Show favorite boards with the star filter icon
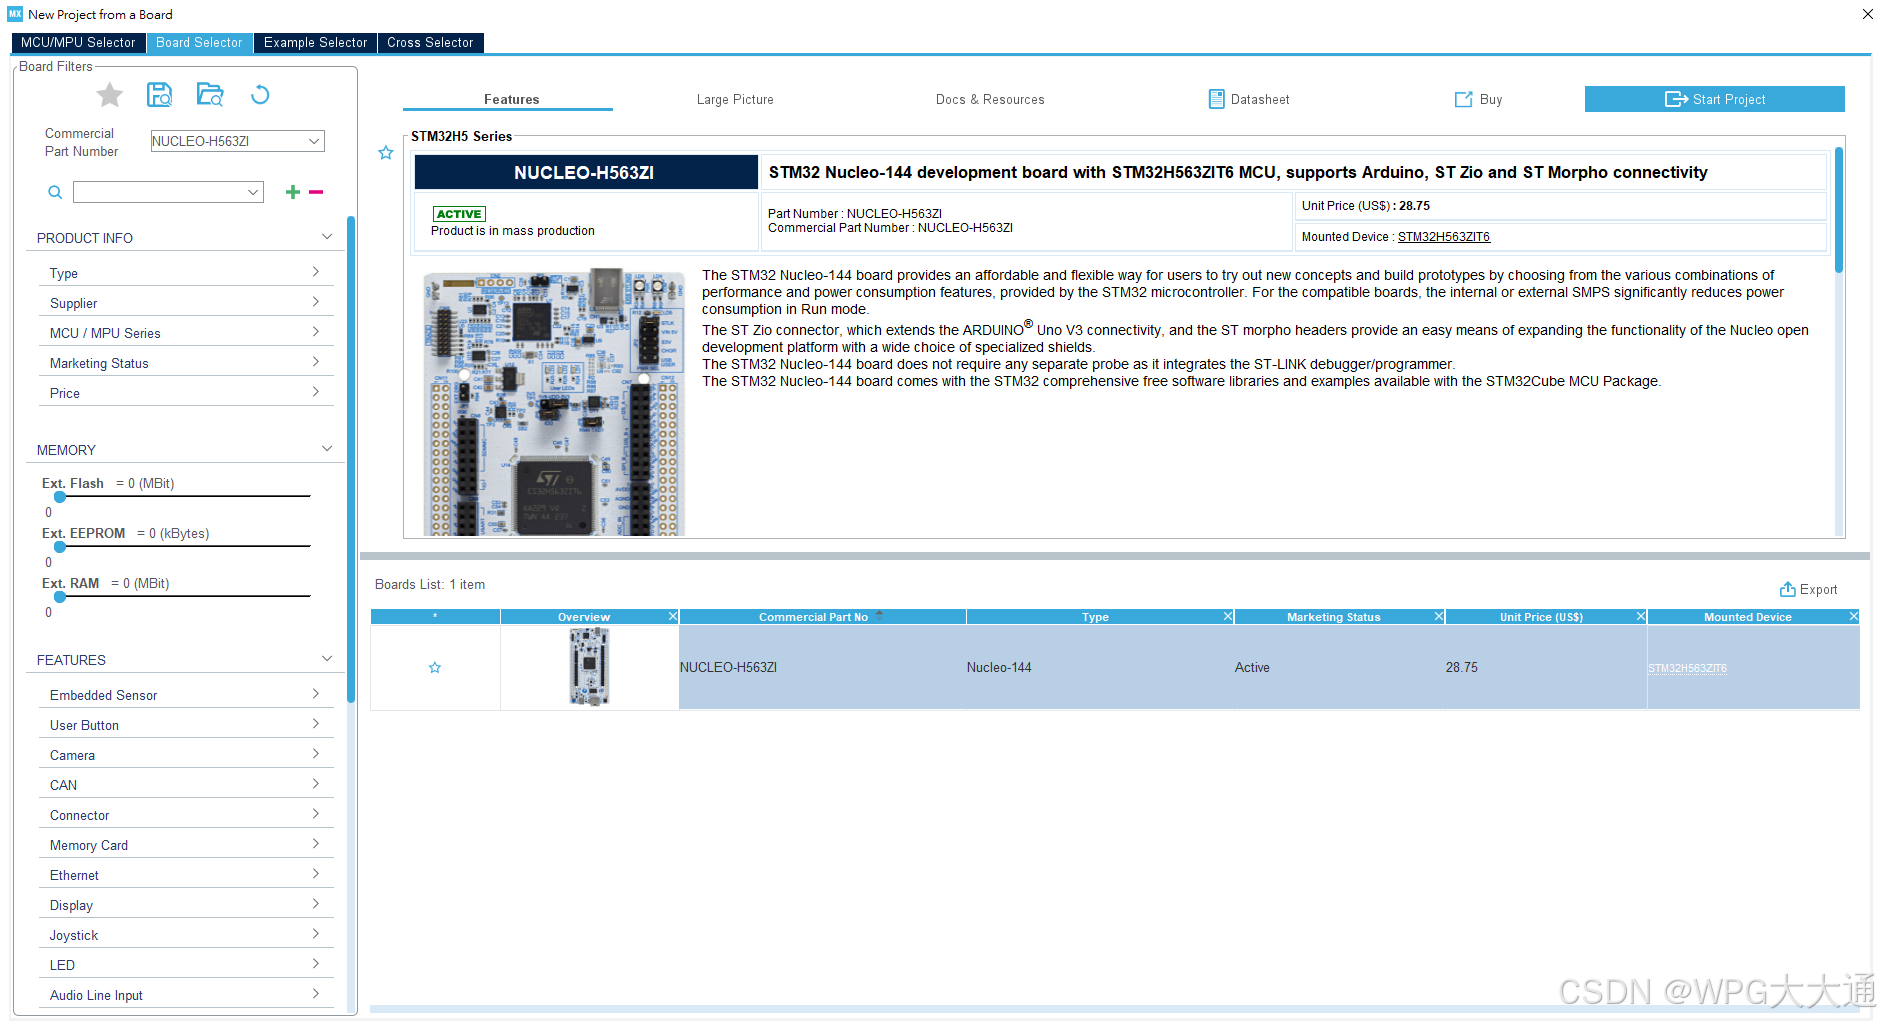The image size is (1882, 1024). coord(109,95)
